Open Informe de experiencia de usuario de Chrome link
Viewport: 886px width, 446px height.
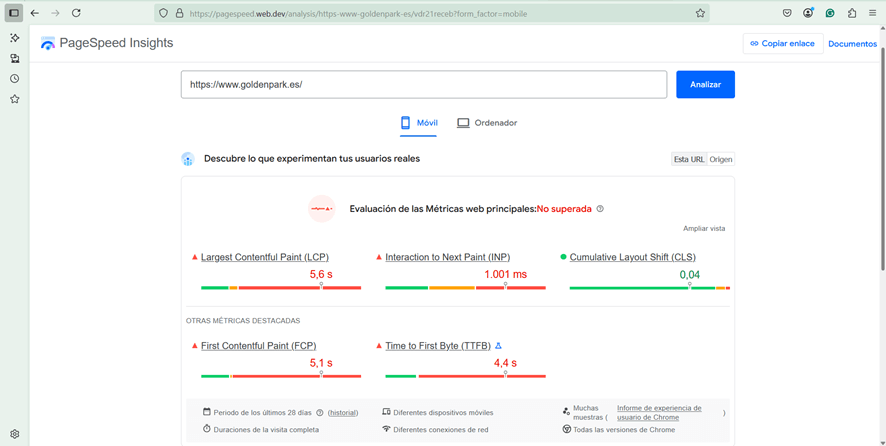tap(659, 413)
